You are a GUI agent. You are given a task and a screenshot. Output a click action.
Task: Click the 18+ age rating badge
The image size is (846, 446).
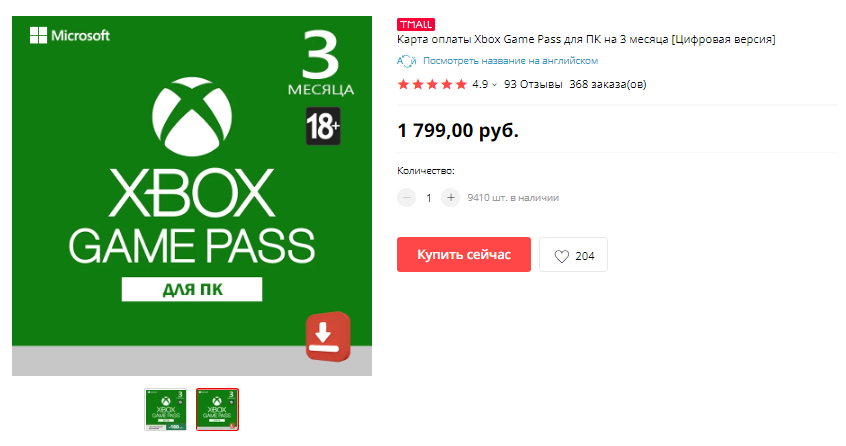pyautogui.click(x=323, y=126)
